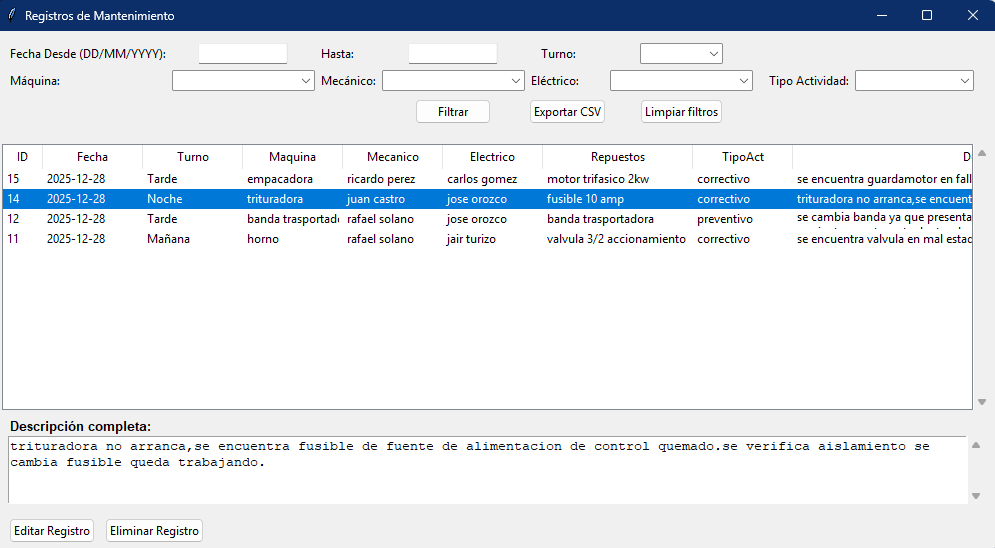Image resolution: width=995 pixels, height=548 pixels.
Task: Sort by the Fecha column header
Action: (92, 157)
